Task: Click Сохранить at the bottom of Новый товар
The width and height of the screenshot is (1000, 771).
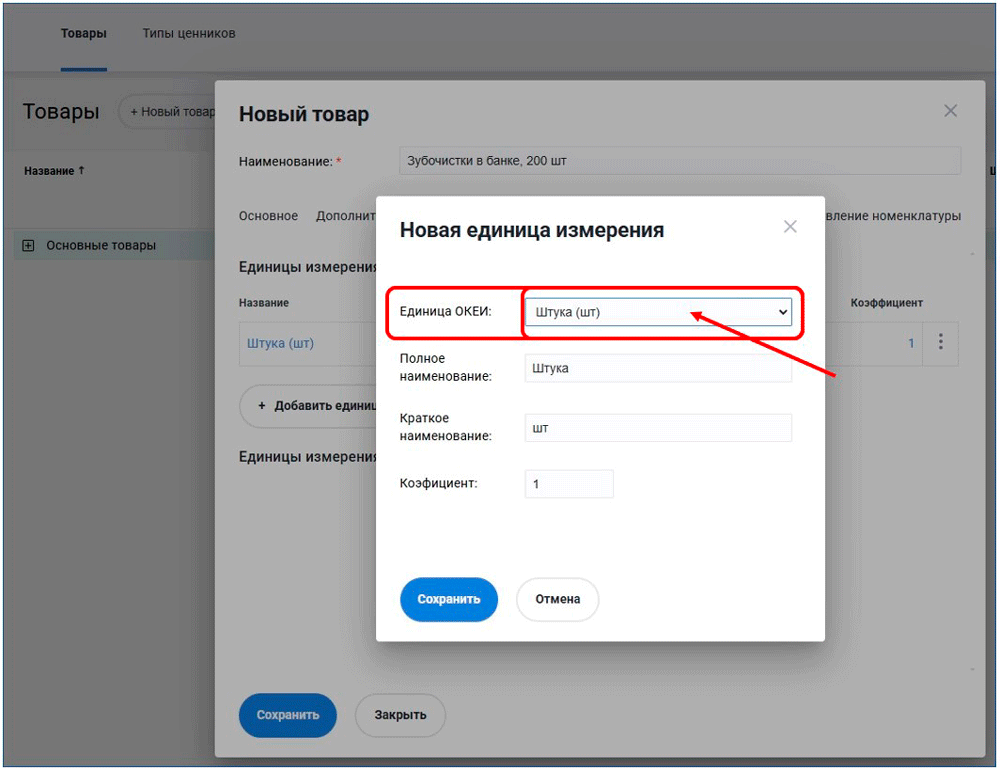Action: (x=287, y=715)
